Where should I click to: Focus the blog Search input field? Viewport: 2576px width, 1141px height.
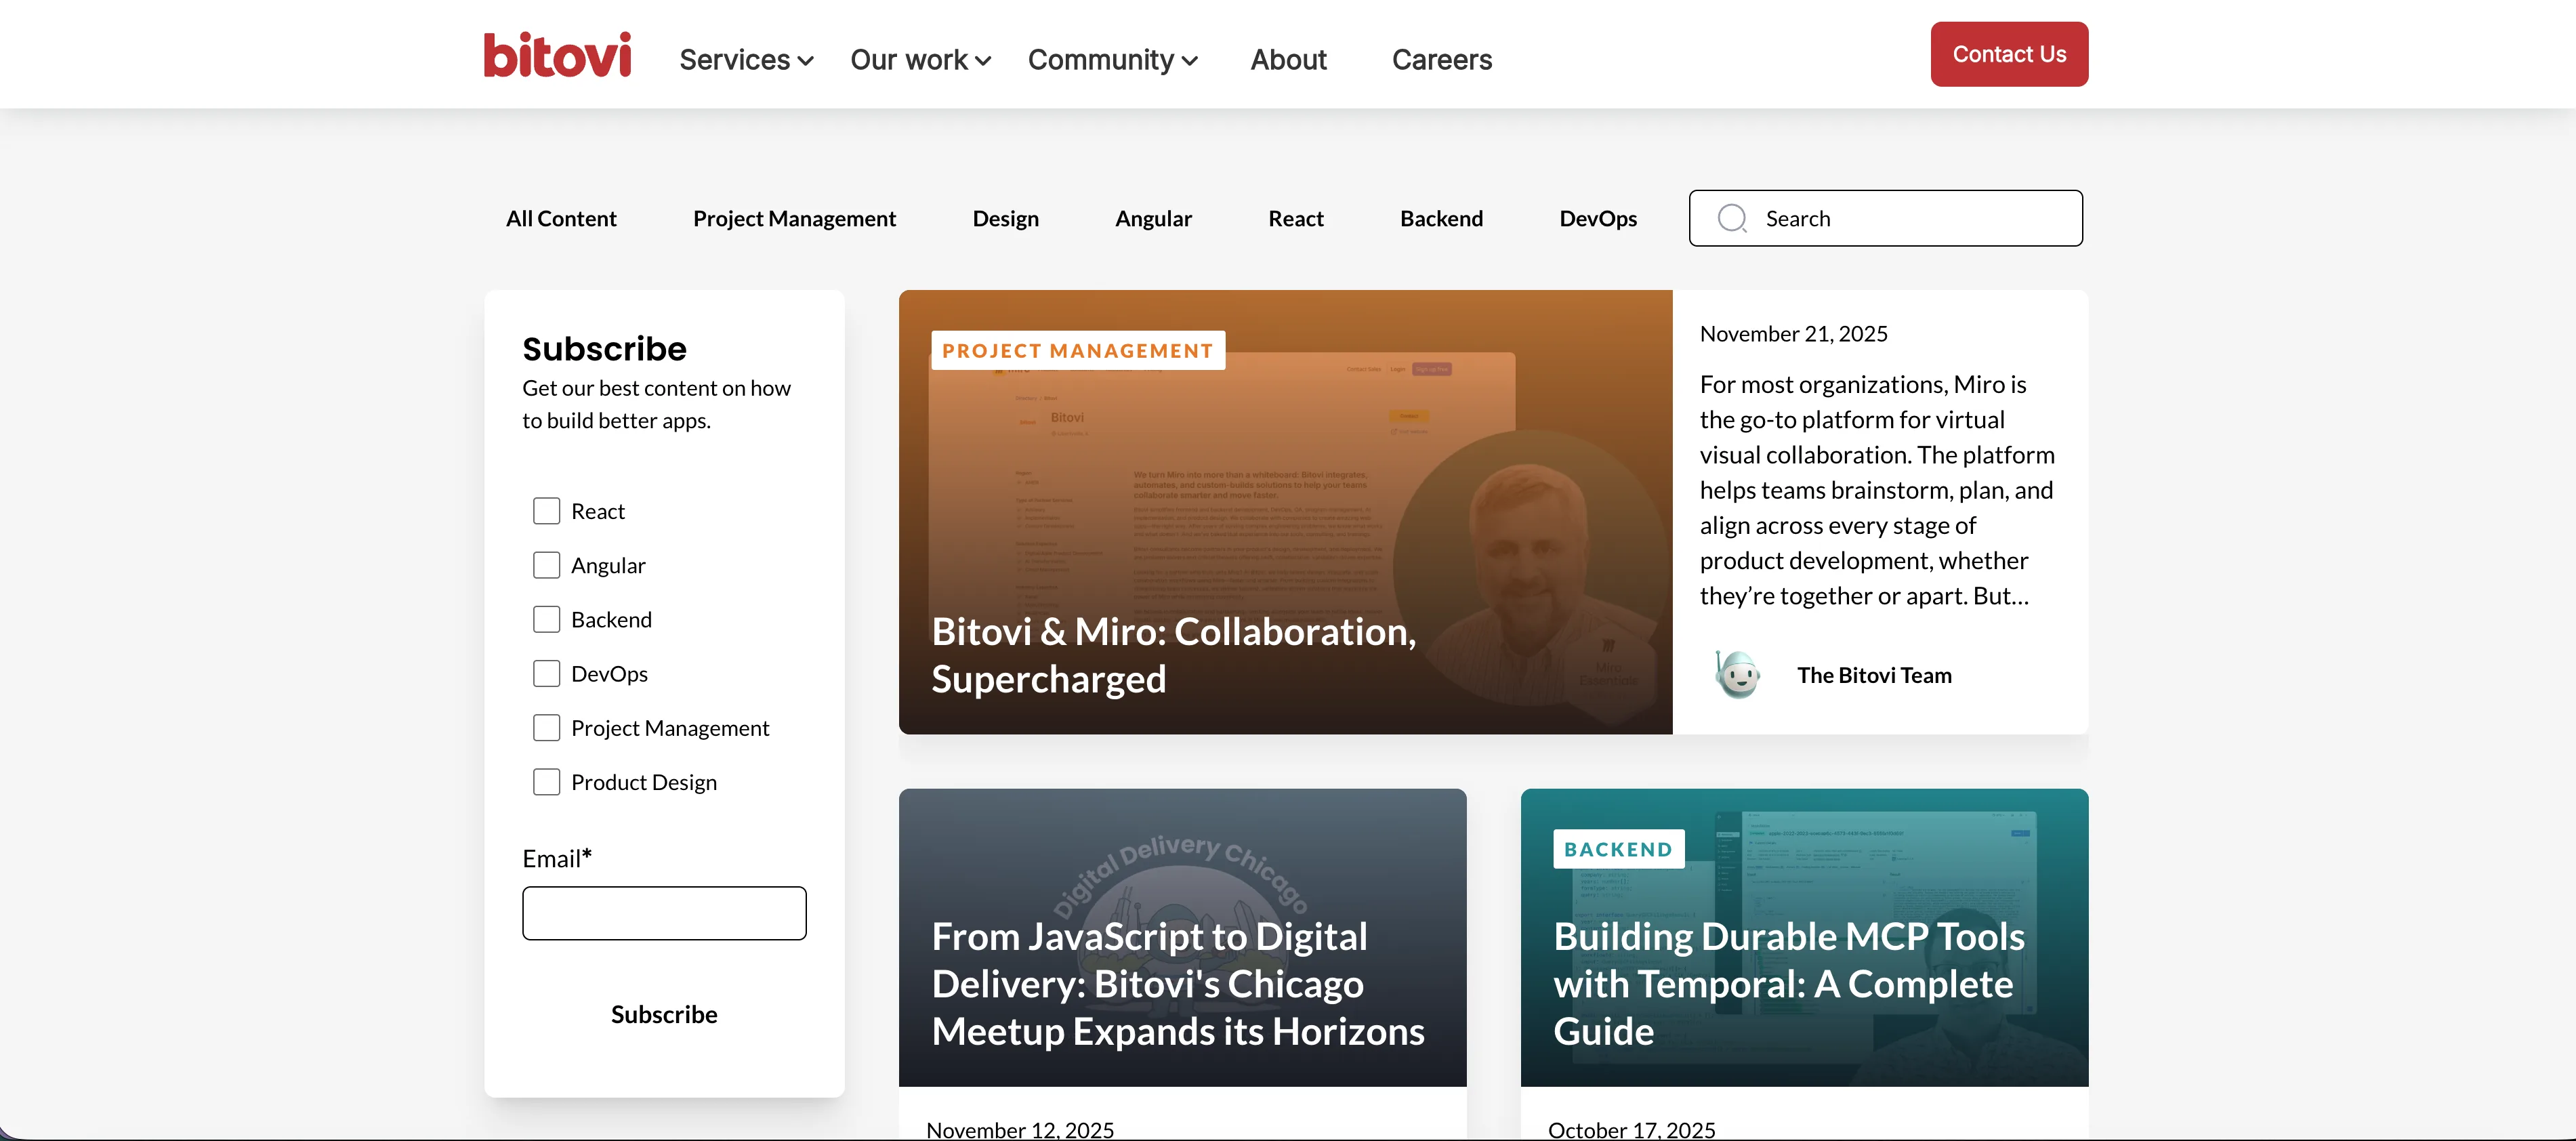1886,218
